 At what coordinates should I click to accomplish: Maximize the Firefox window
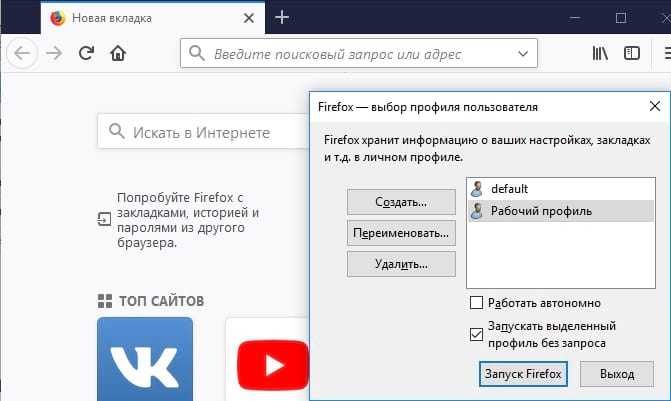(621, 18)
